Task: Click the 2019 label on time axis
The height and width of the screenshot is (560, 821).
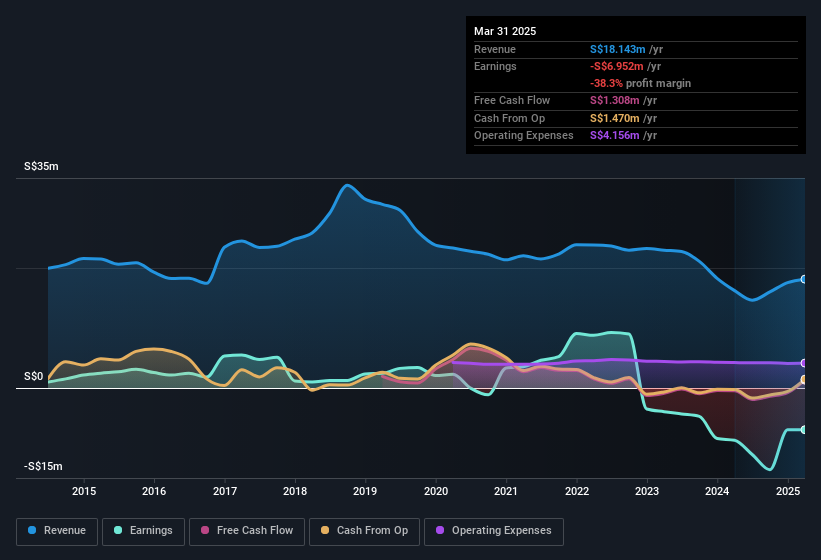Action: [365, 491]
